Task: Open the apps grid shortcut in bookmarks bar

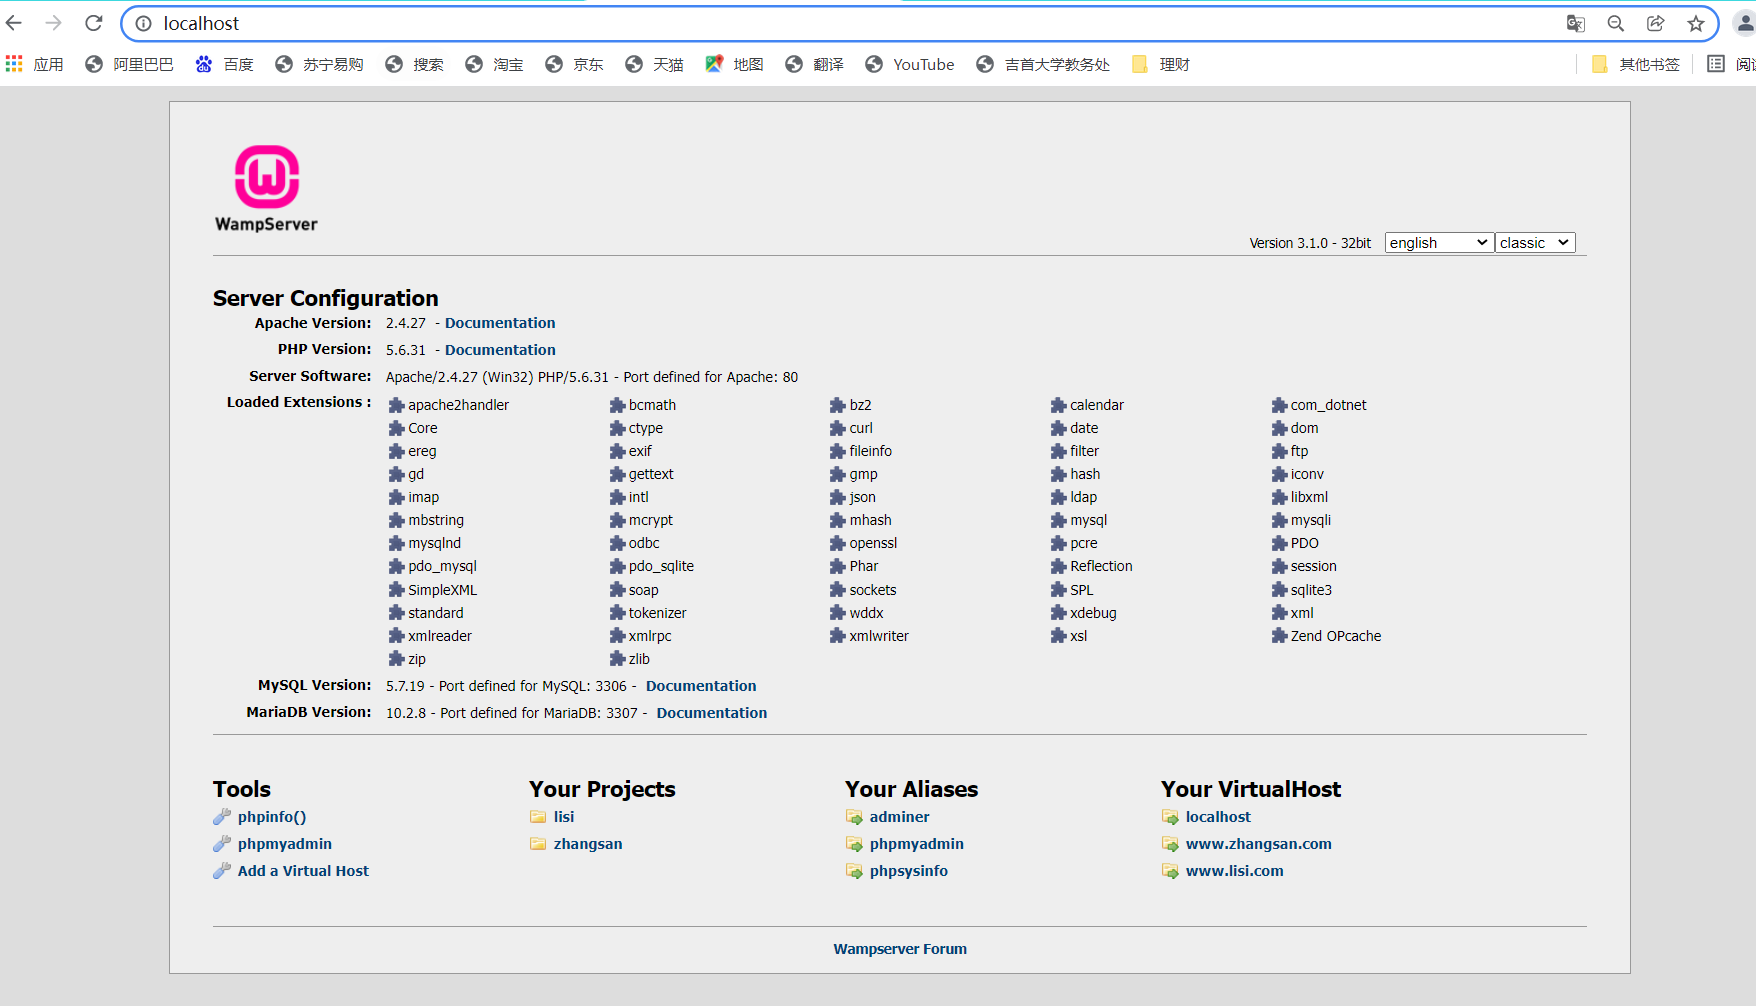Action: [x=14, y=64]
